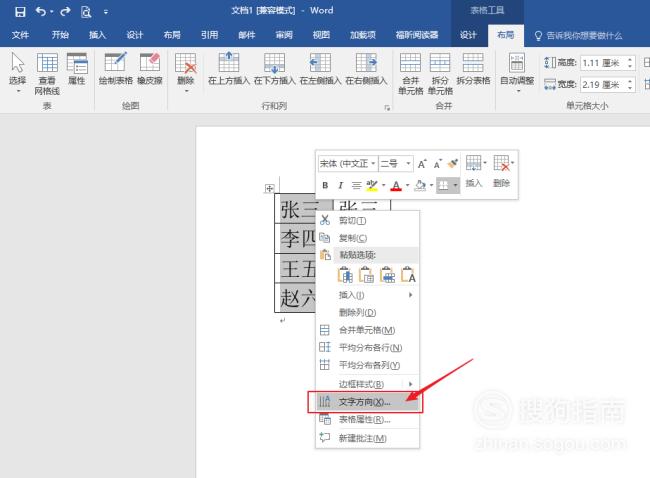This screenshot has width=650, height=478.
Task: Click the center alignment icon in mini toolbar
Action: point(356,185)
